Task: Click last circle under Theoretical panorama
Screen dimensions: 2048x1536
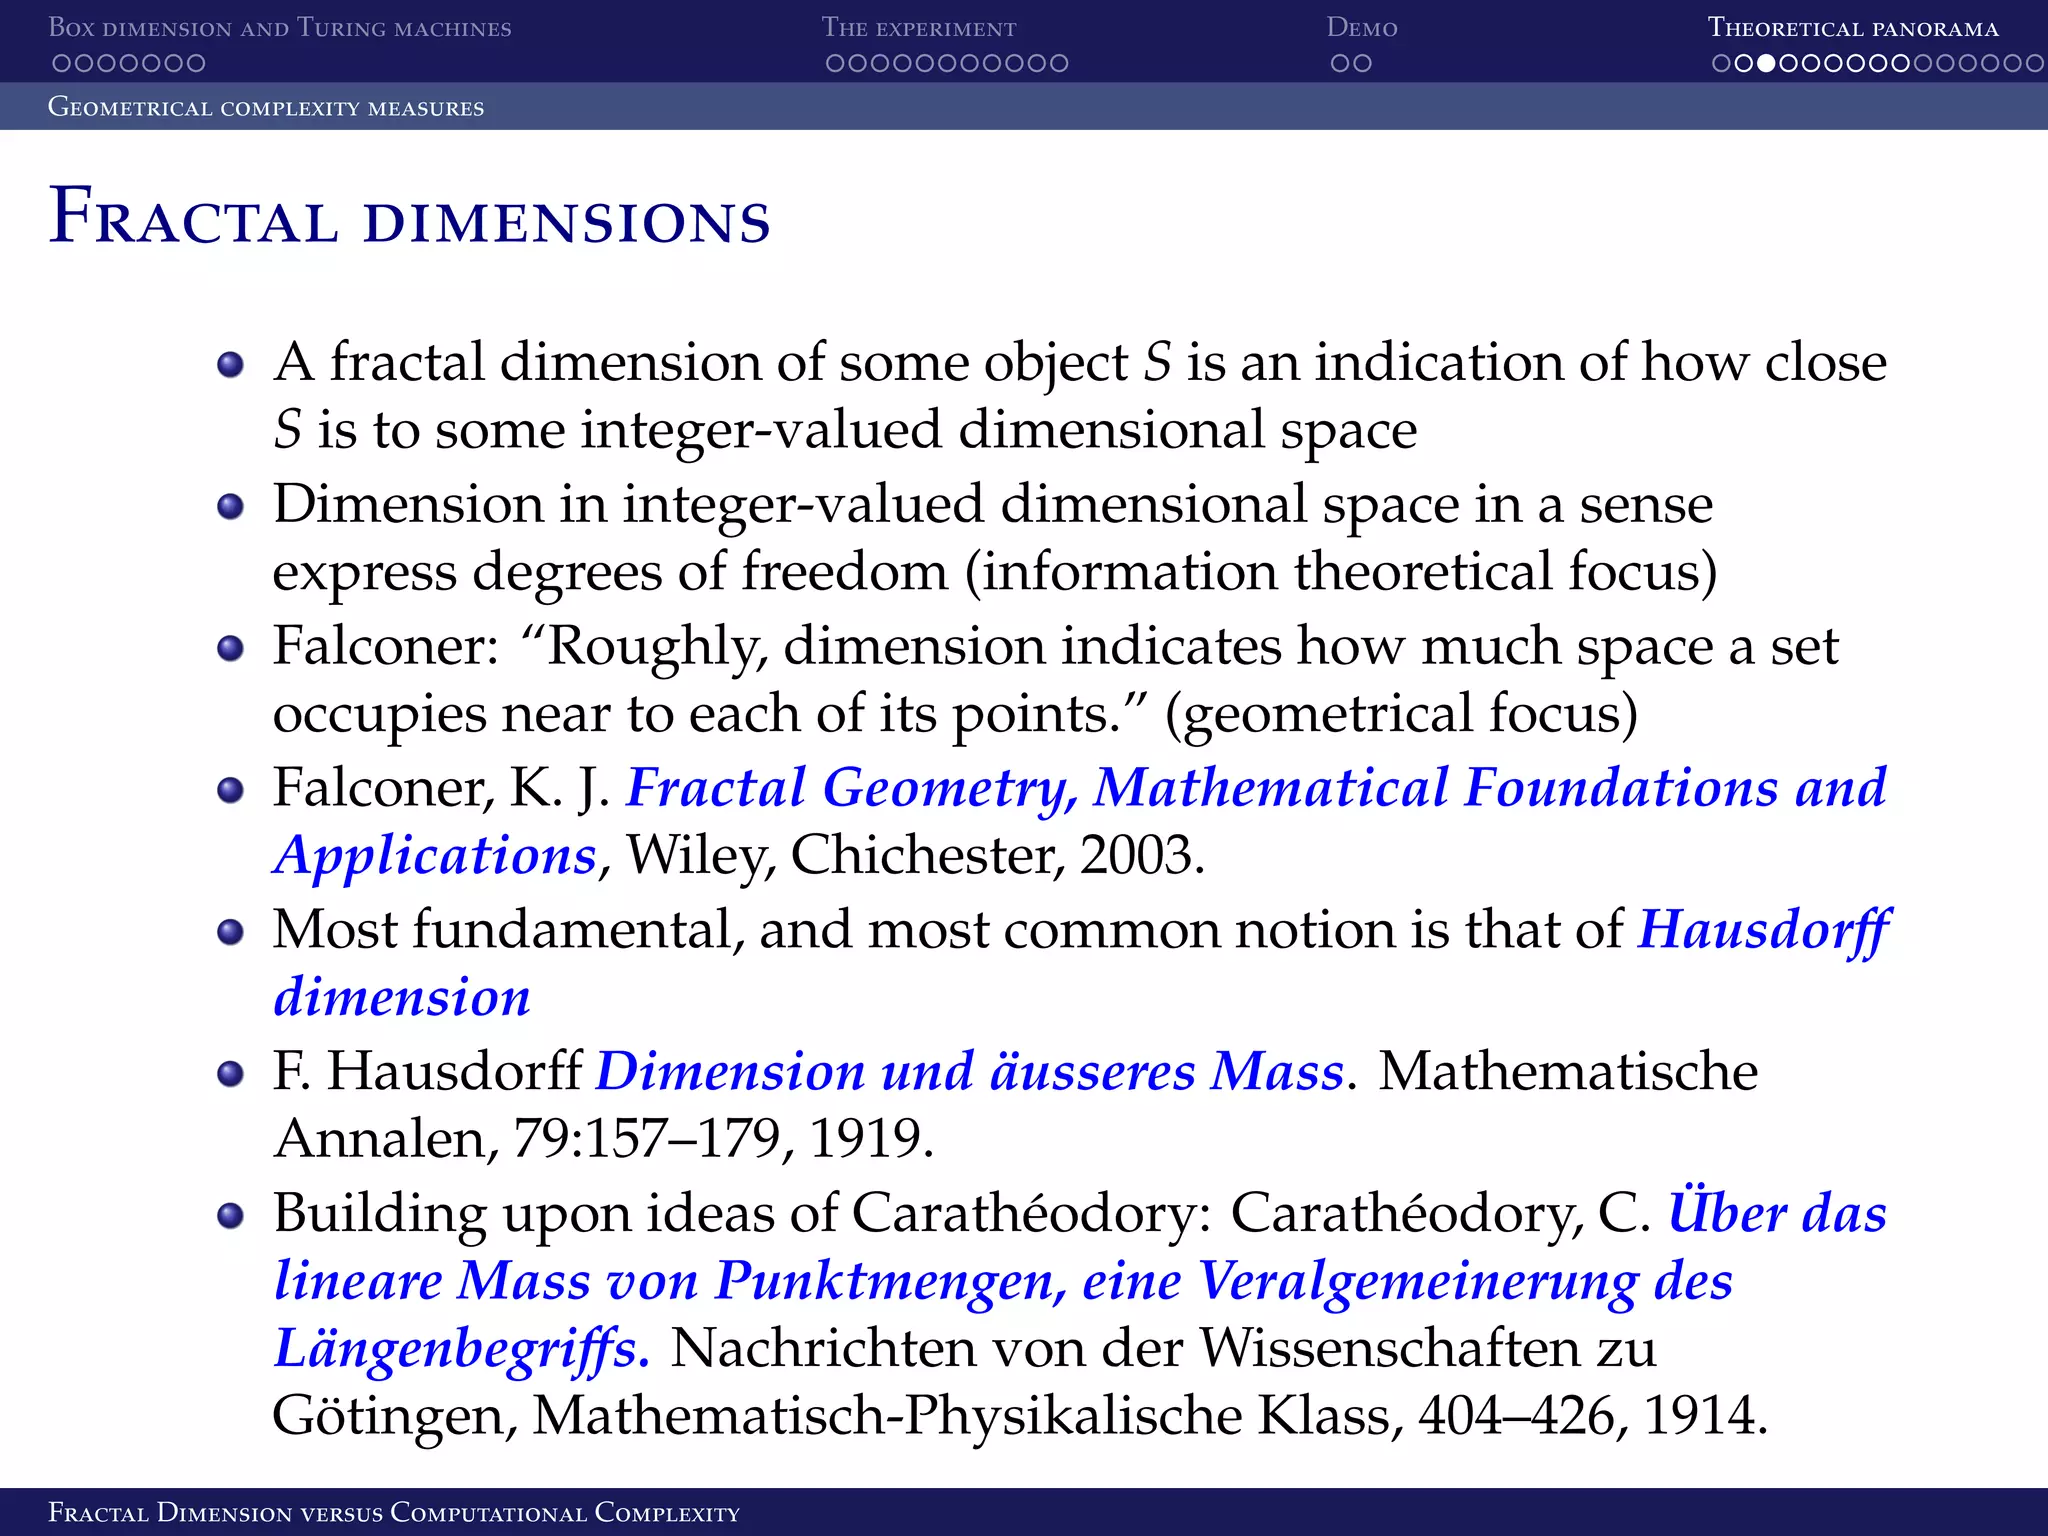Action: click(2034, 63)
